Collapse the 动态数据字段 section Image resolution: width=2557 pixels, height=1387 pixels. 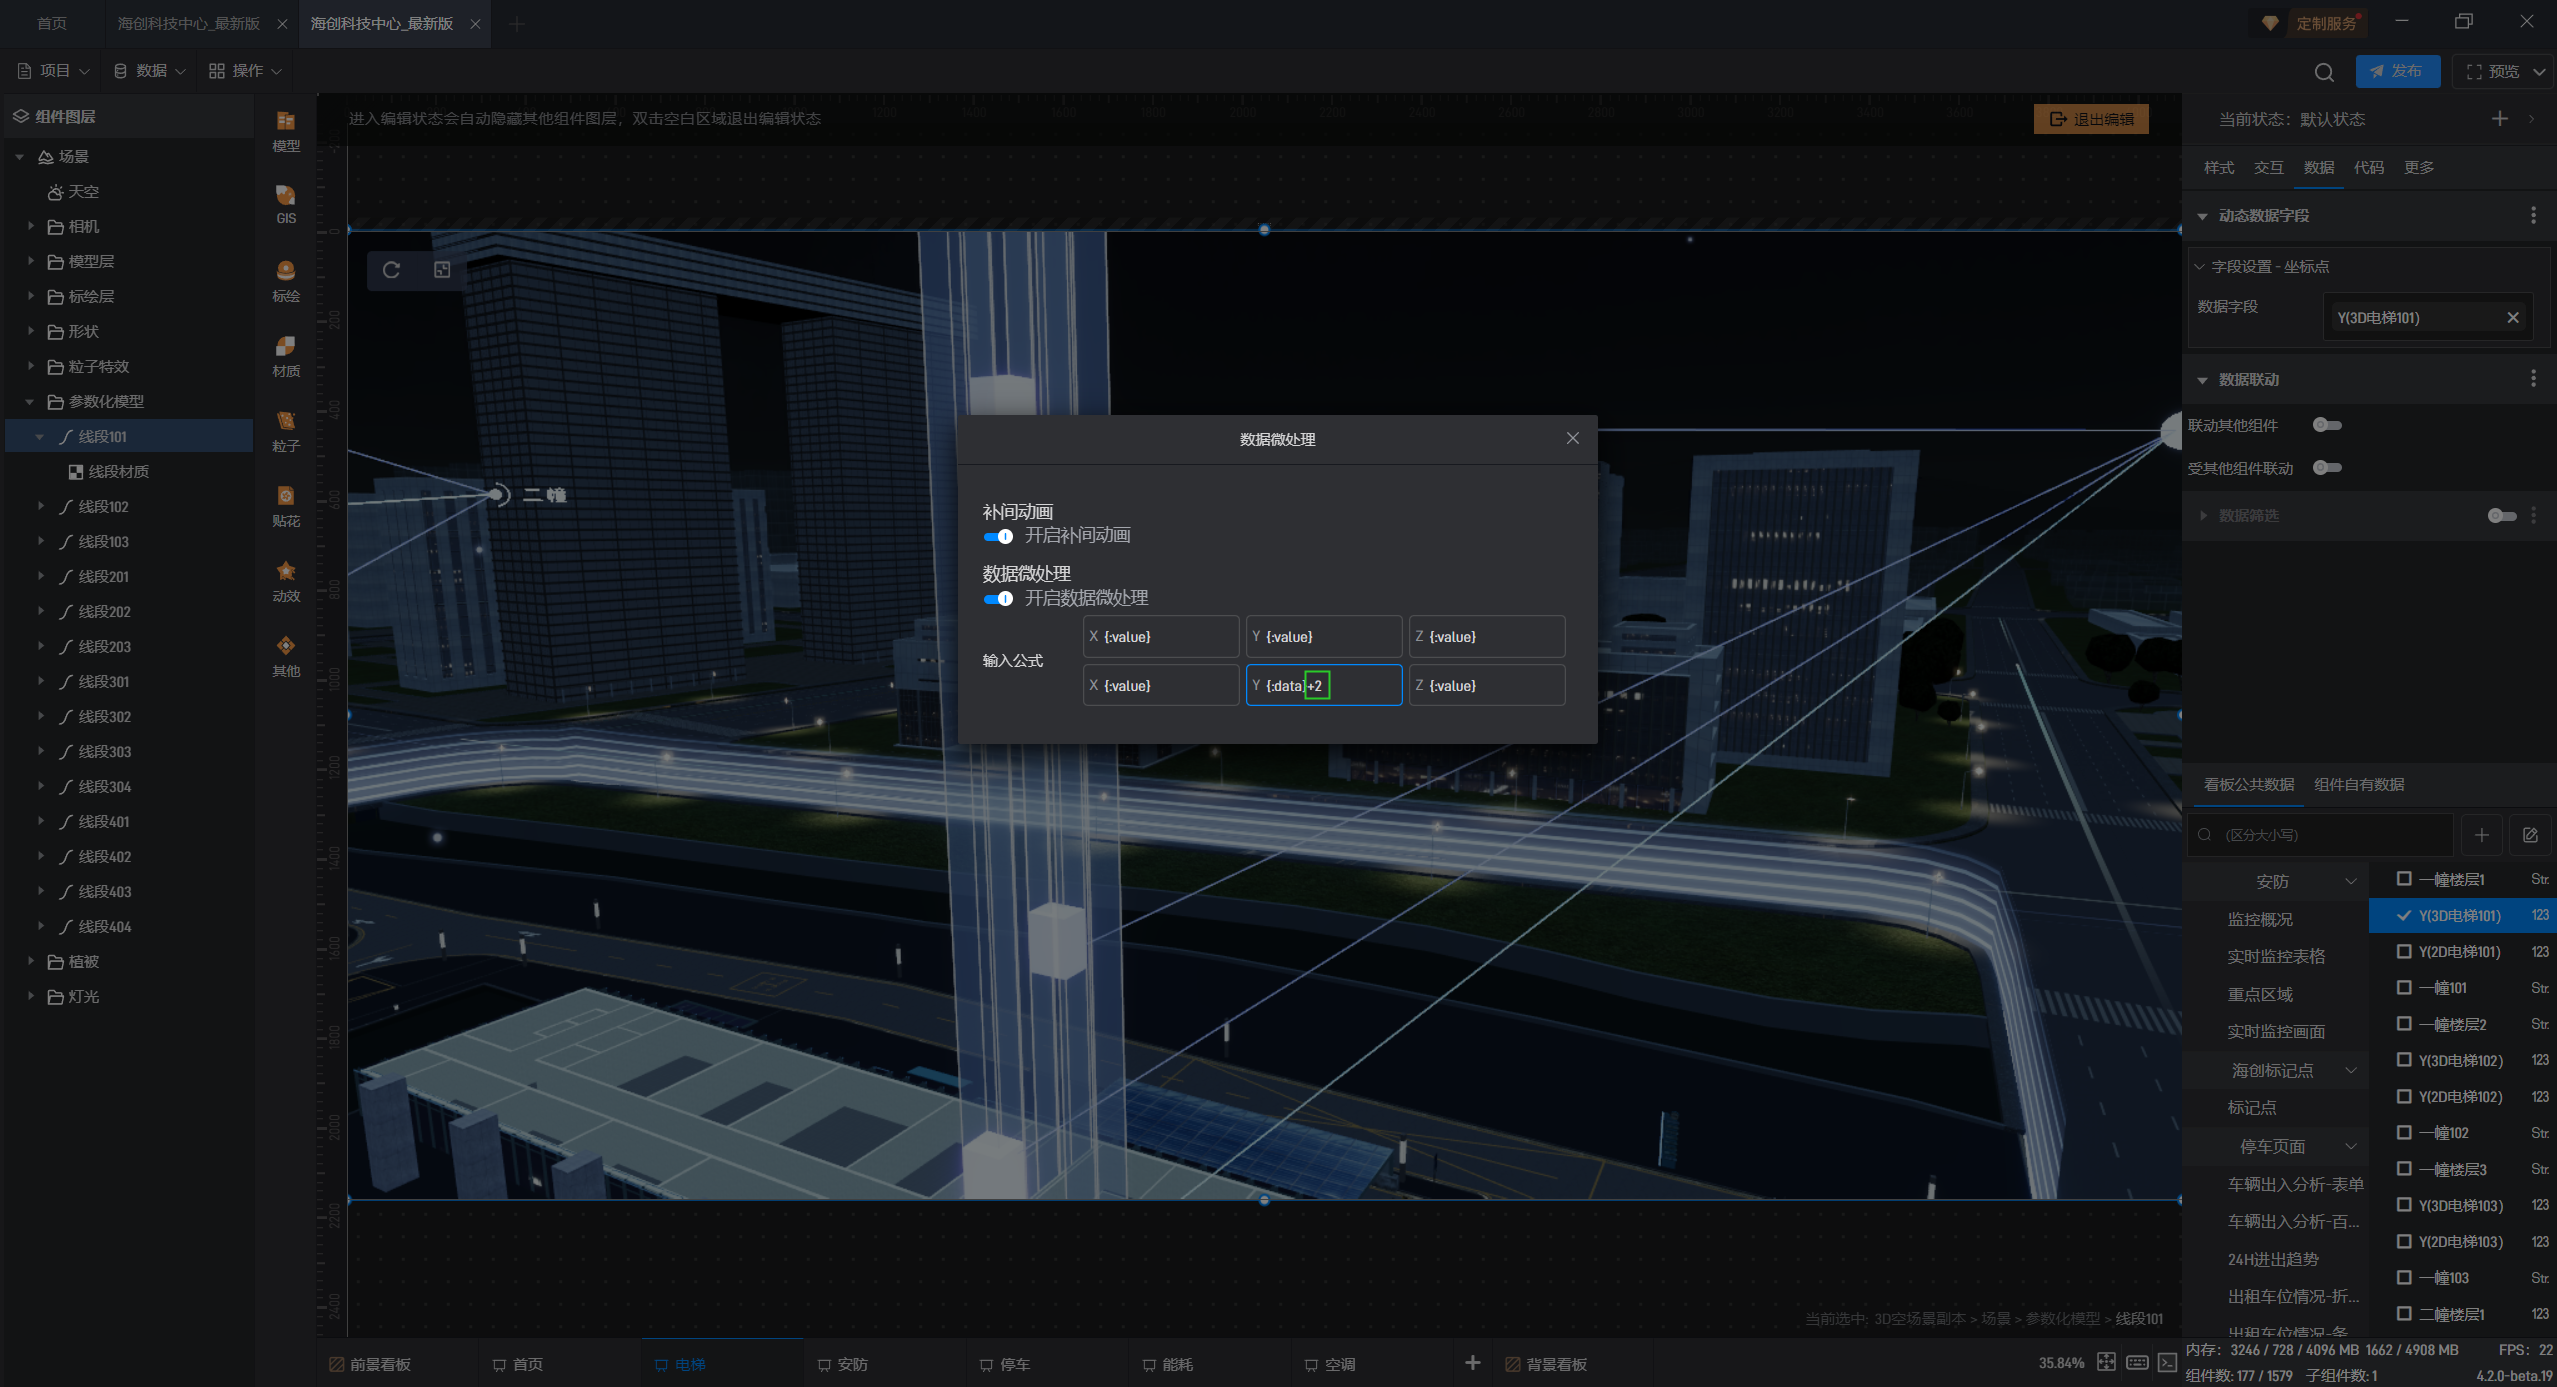point(2202,216)
